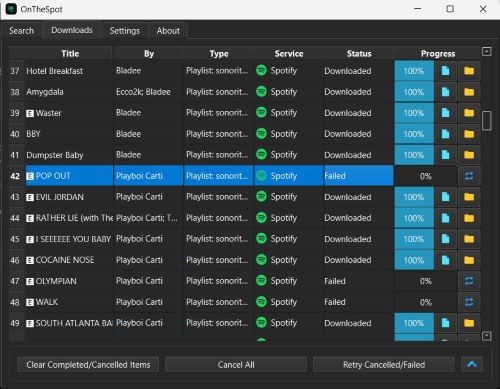Open file icon for COCAINE NOSE row

coord(445,260)
